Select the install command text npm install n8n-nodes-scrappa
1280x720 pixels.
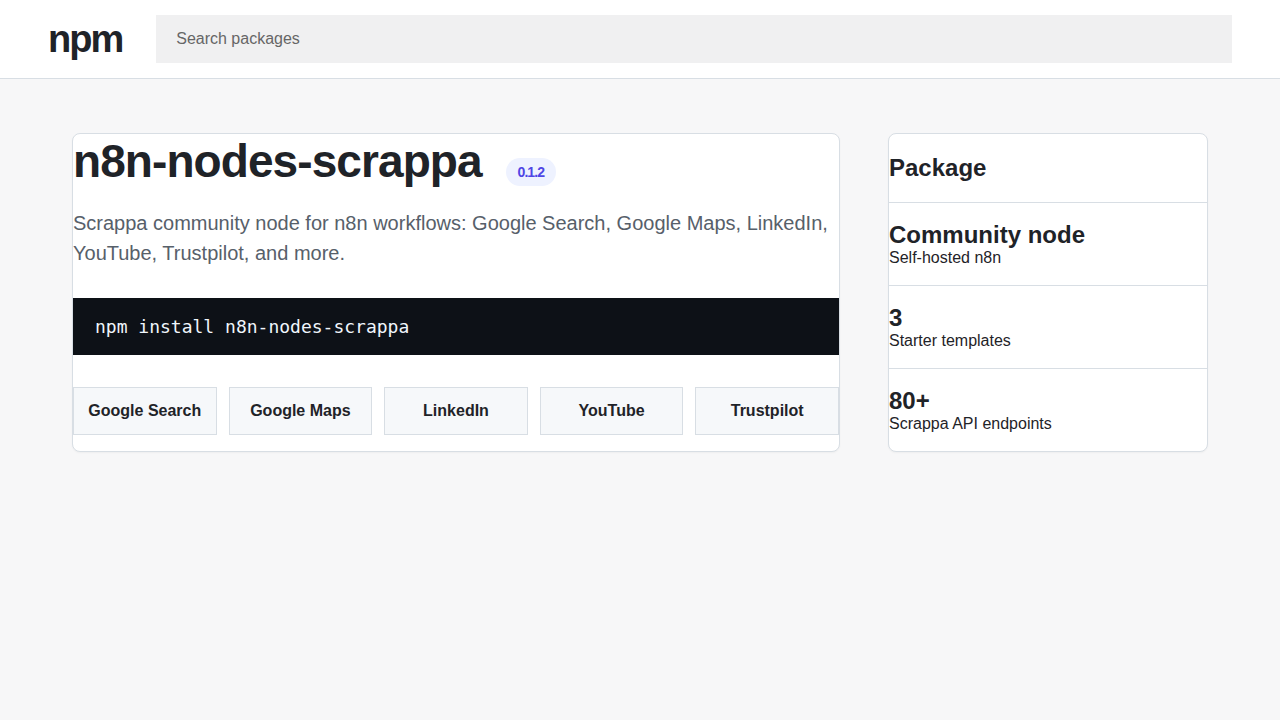pyautogui.click(x=251, y=326)
